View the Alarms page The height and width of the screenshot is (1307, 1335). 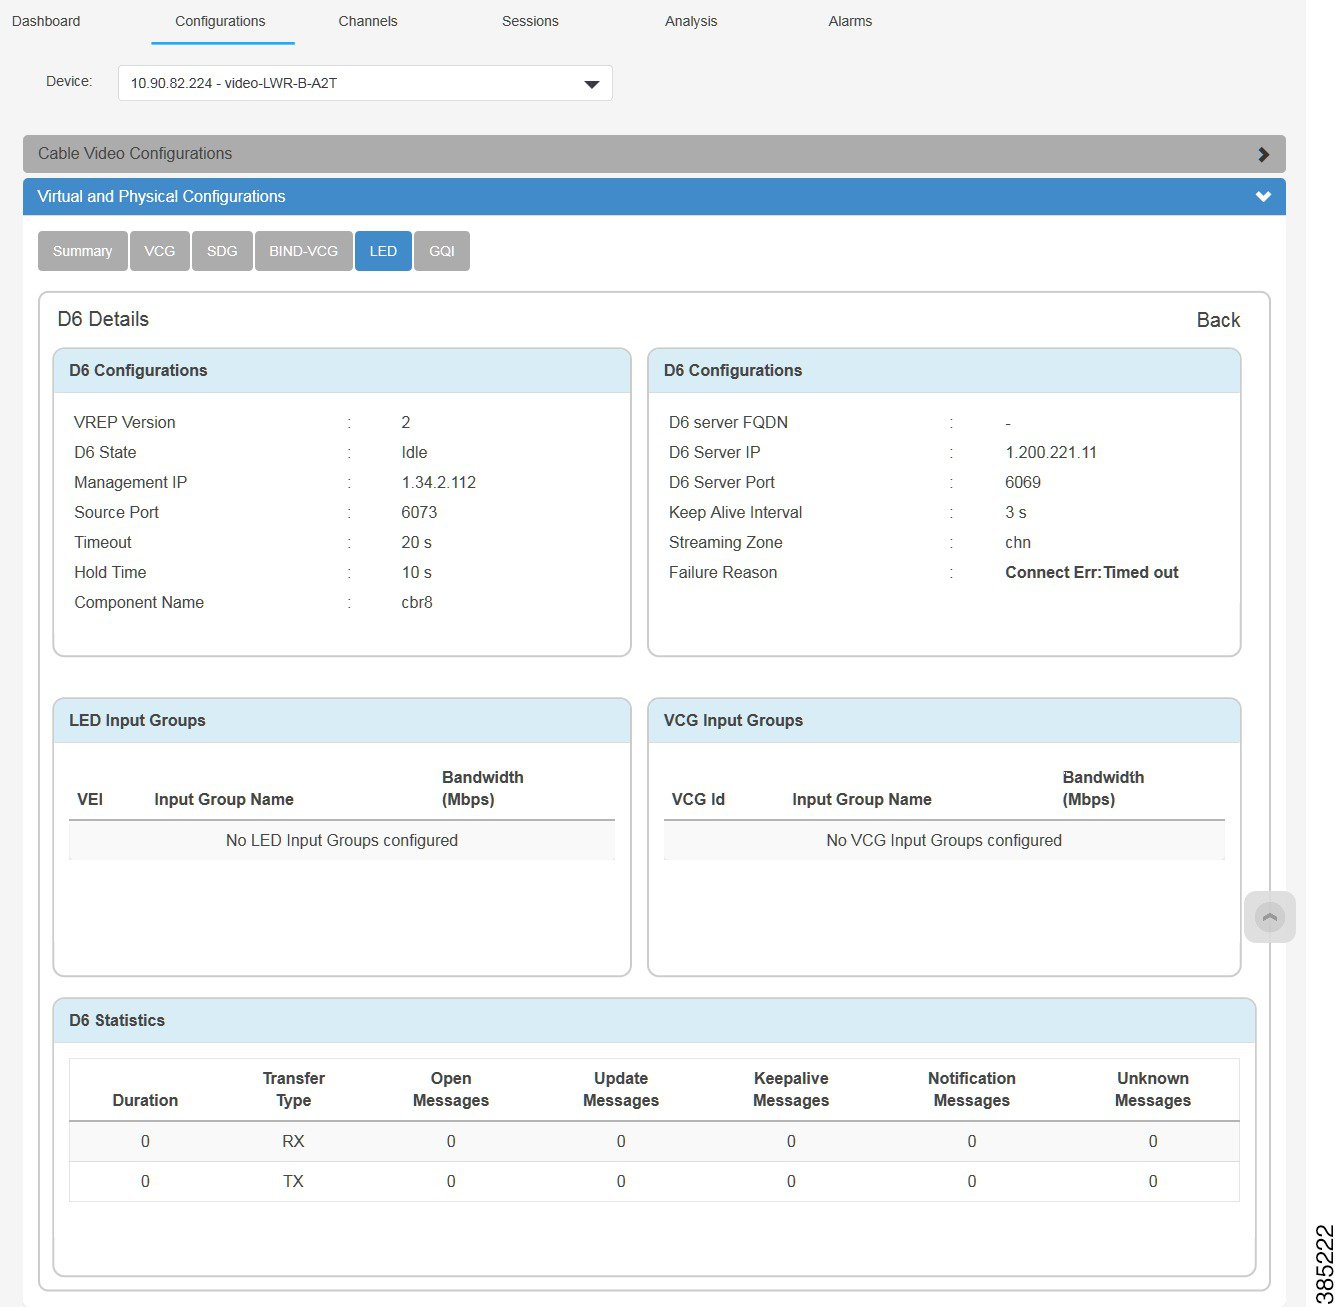[x=849, y=20]
